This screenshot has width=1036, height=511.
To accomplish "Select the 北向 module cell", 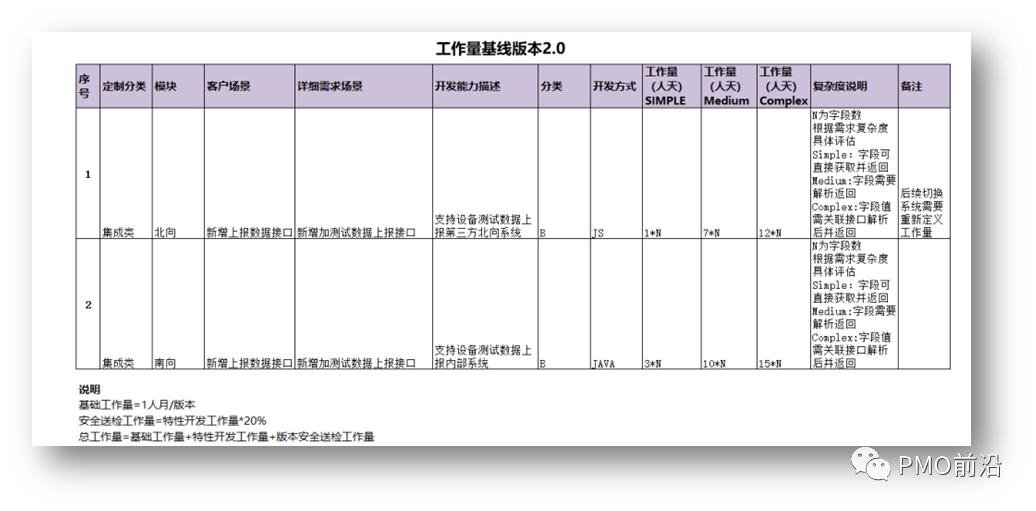I will [x=178, y=174].
